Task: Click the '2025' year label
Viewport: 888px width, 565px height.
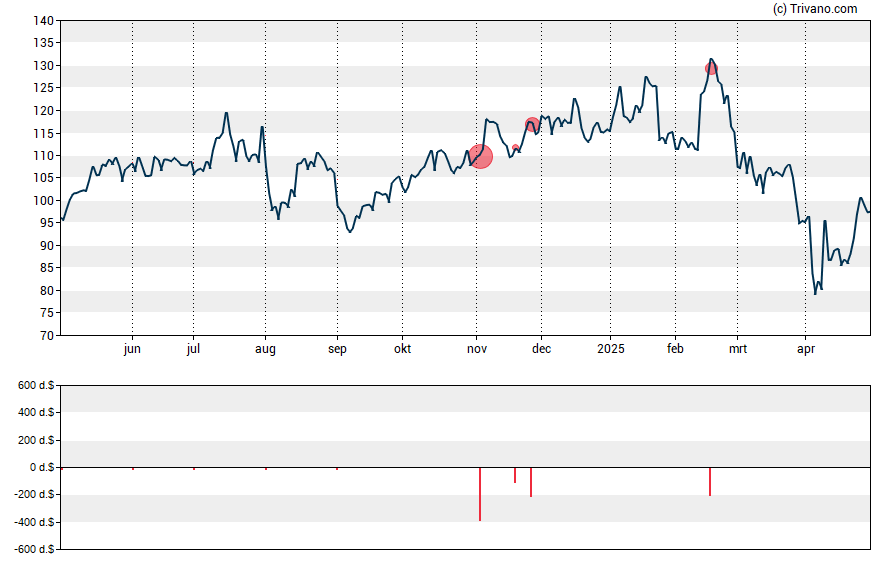Action: pyautogui.click(x=610, y=348)
